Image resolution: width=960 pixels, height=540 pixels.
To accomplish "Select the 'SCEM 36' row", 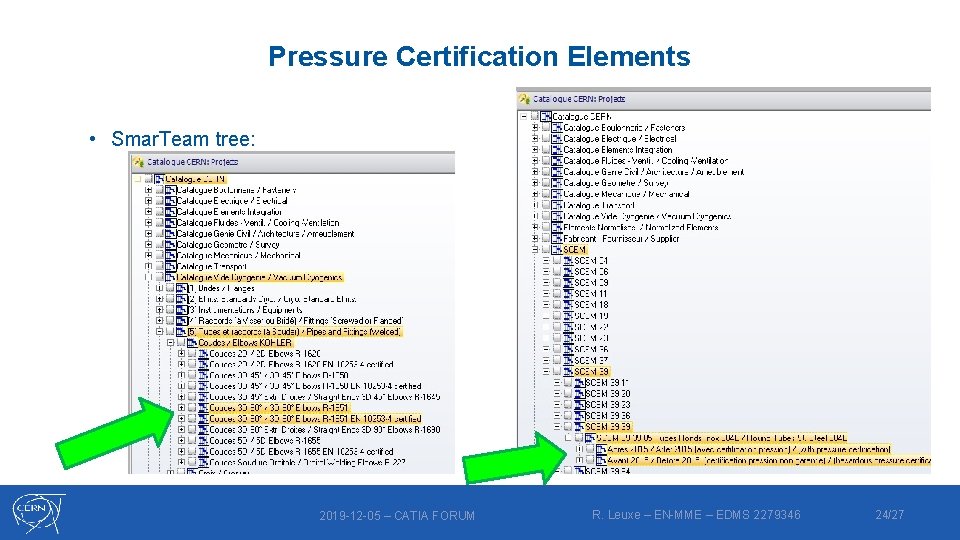I will click(591, 349).
